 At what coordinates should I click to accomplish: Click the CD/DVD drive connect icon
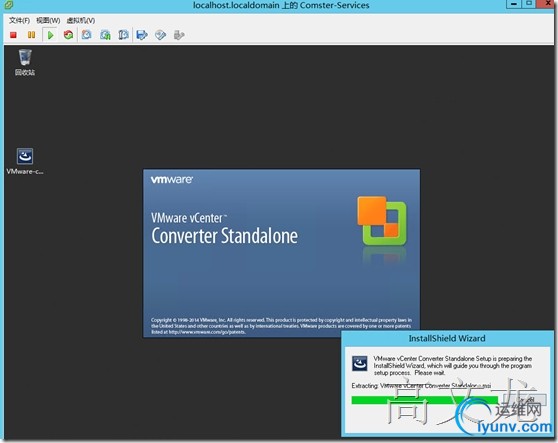coord(160,35)
